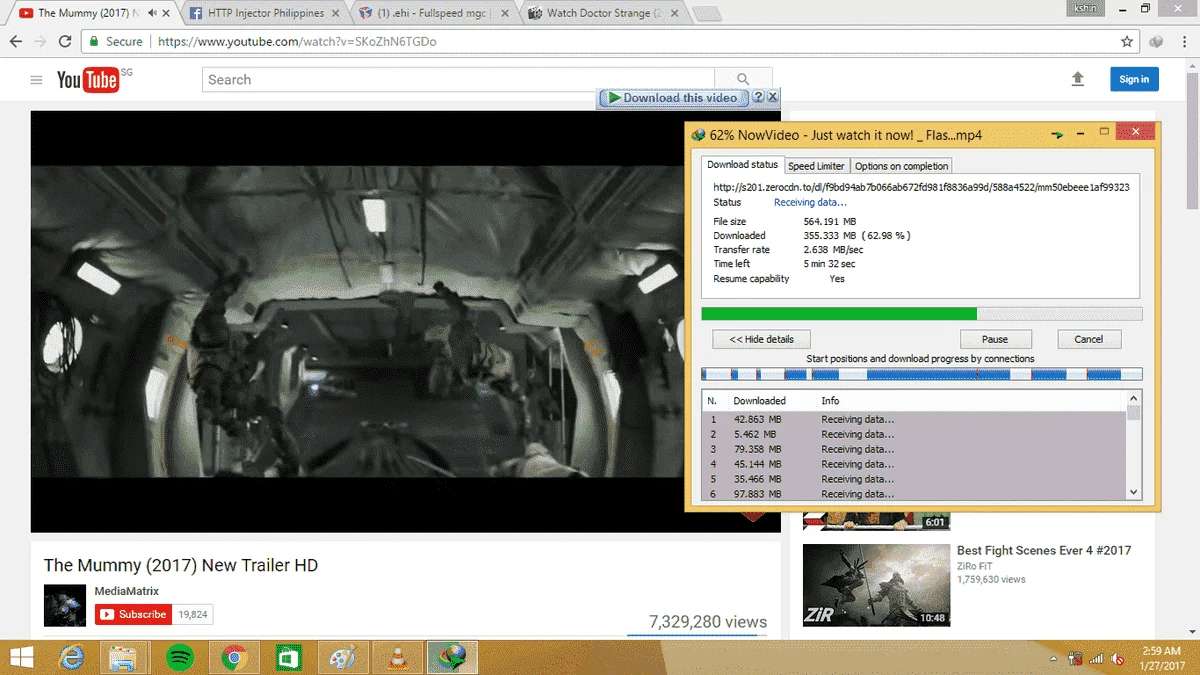Go back with the browser back arrow

[15, 42]
